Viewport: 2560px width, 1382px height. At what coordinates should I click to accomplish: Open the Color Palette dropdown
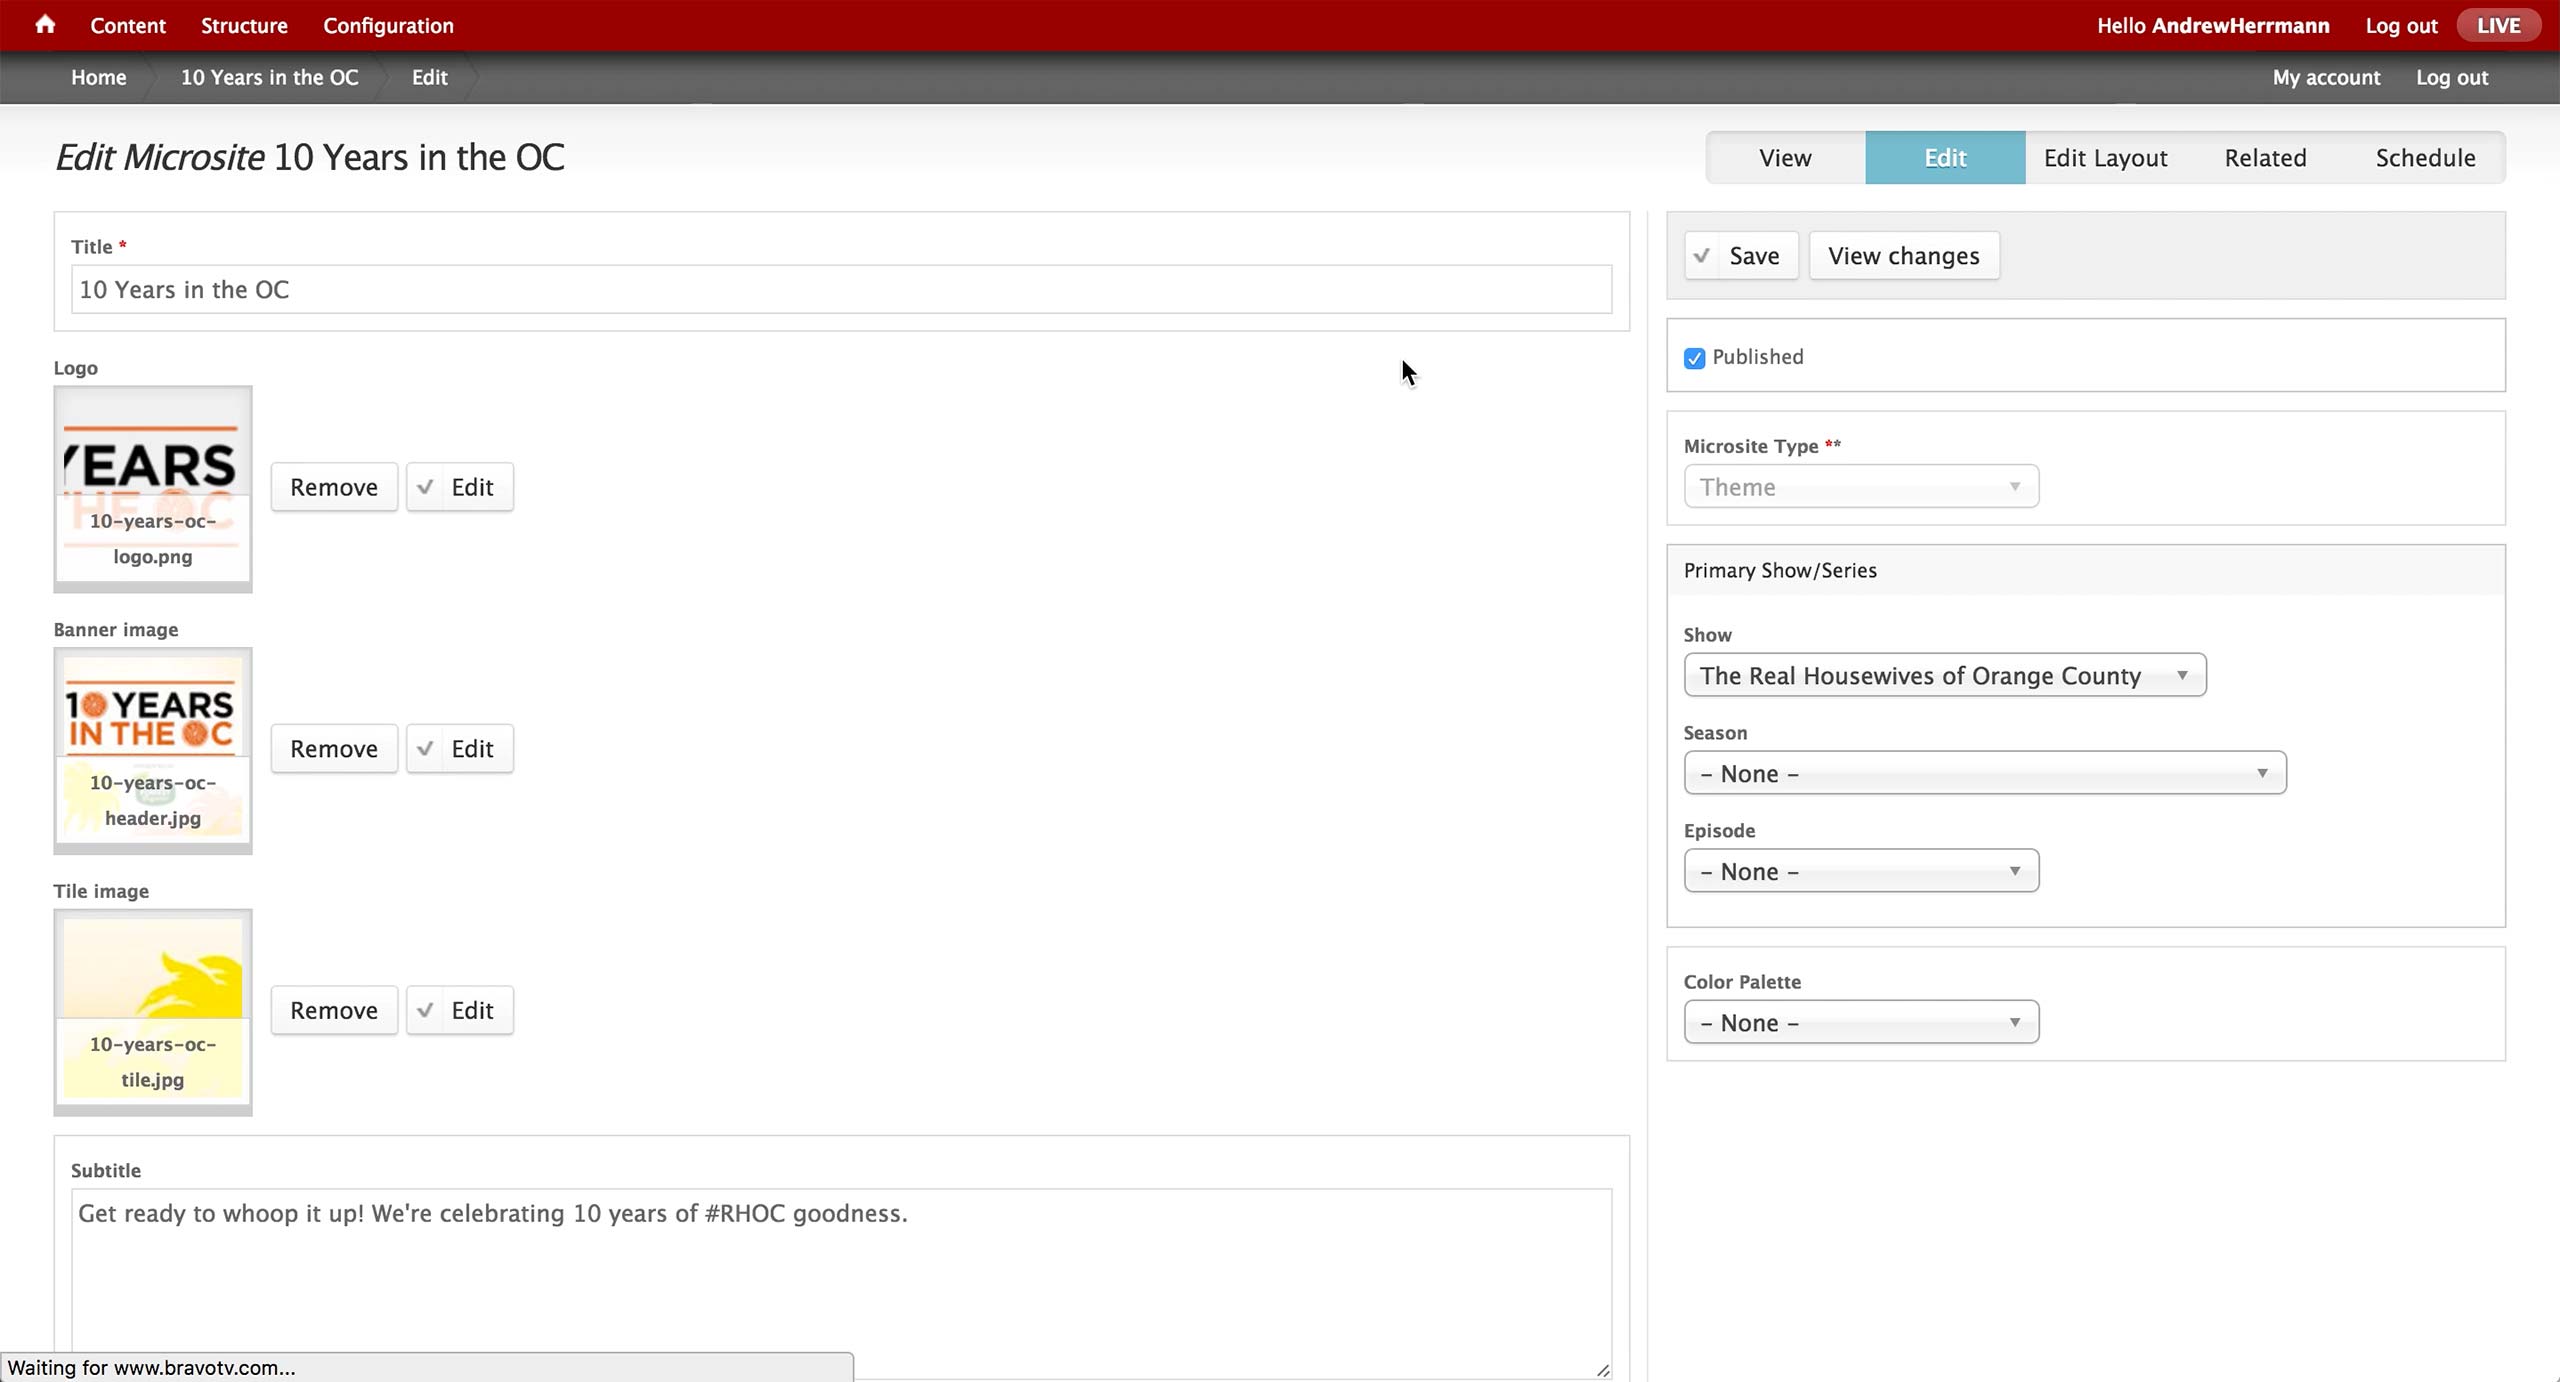click(x=1860, y=1023)
